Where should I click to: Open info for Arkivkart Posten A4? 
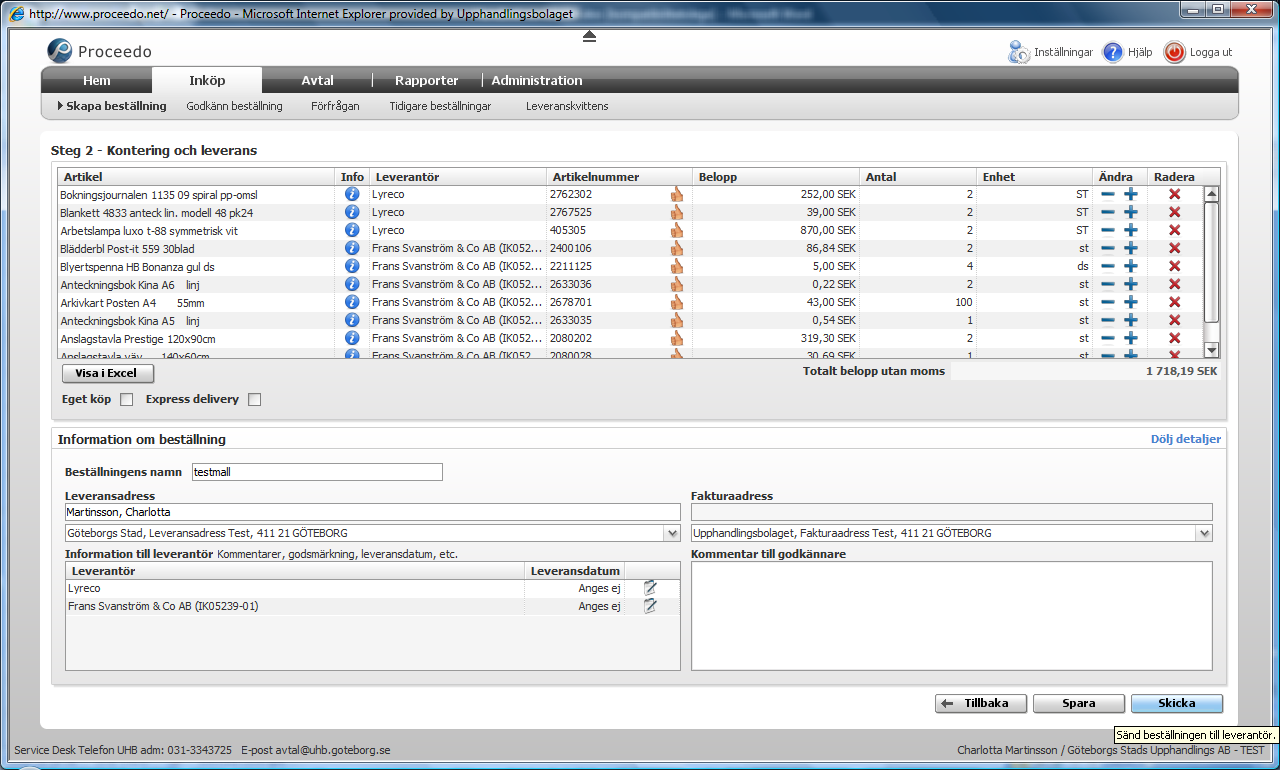(352, 302)
